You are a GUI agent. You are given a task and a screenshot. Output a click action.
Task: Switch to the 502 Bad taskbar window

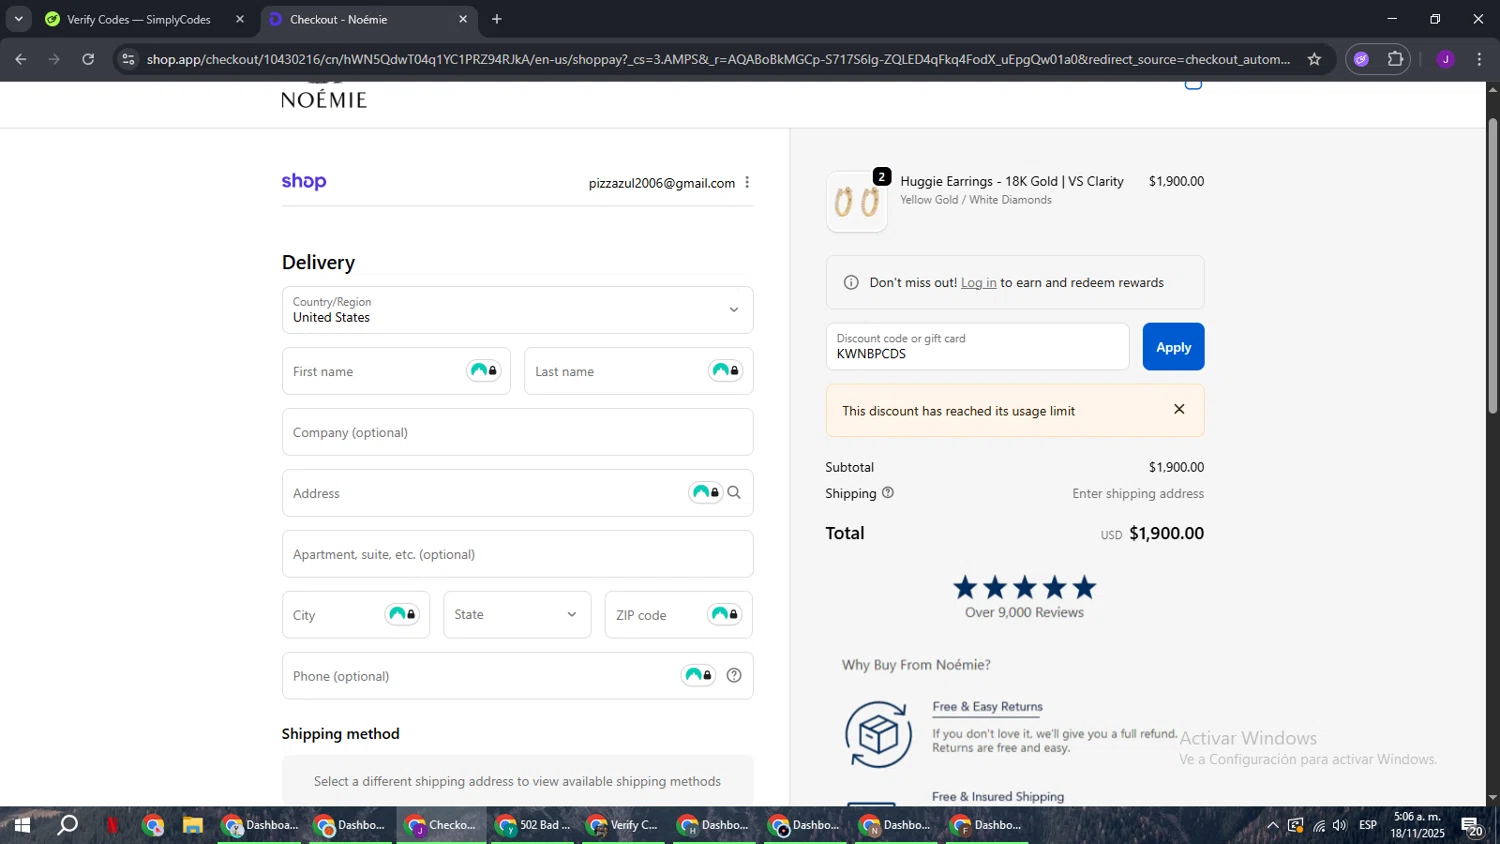534,825
